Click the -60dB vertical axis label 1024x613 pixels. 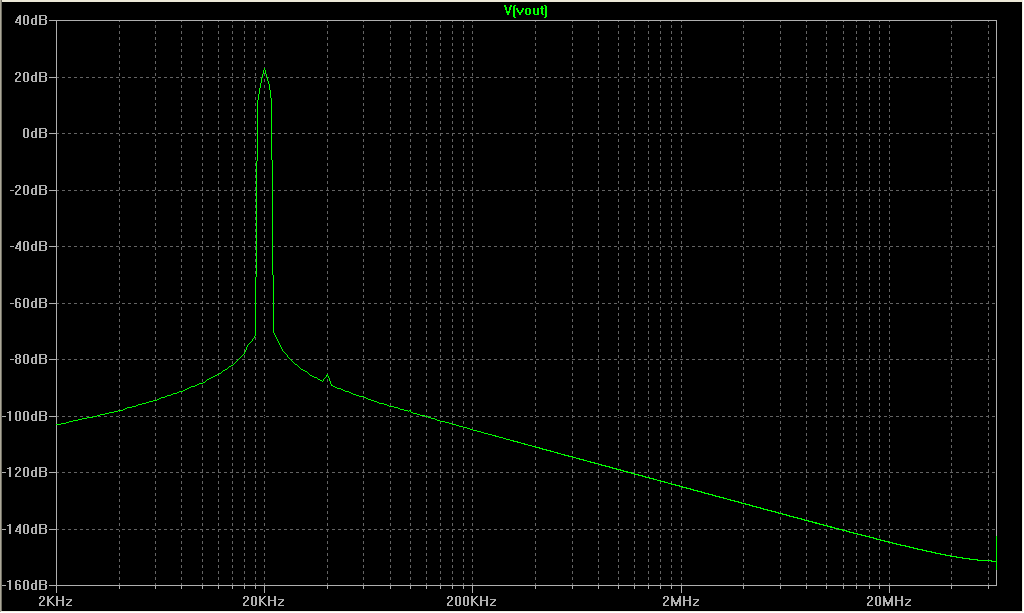tap(29, 303)
